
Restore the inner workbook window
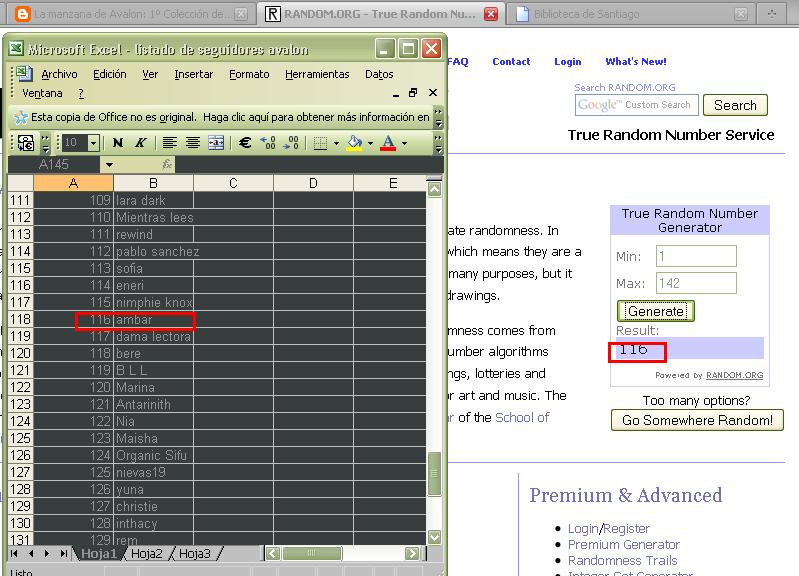coord(413,92)
